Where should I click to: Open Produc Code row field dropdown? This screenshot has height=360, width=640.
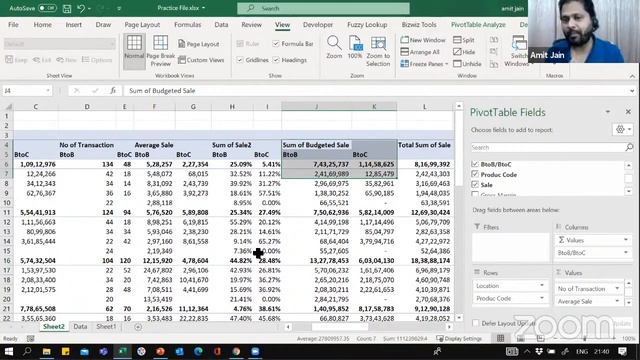point(542,298)
